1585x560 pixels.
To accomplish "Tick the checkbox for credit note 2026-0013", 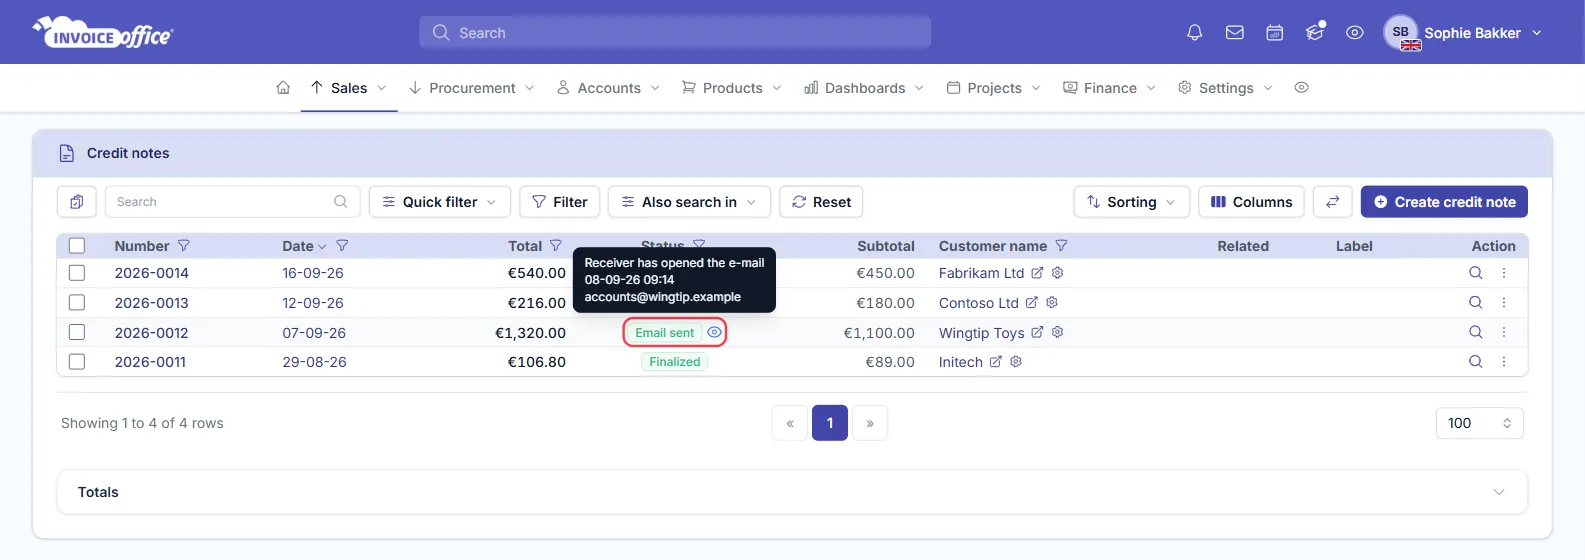I will click(x=77, y=303).
